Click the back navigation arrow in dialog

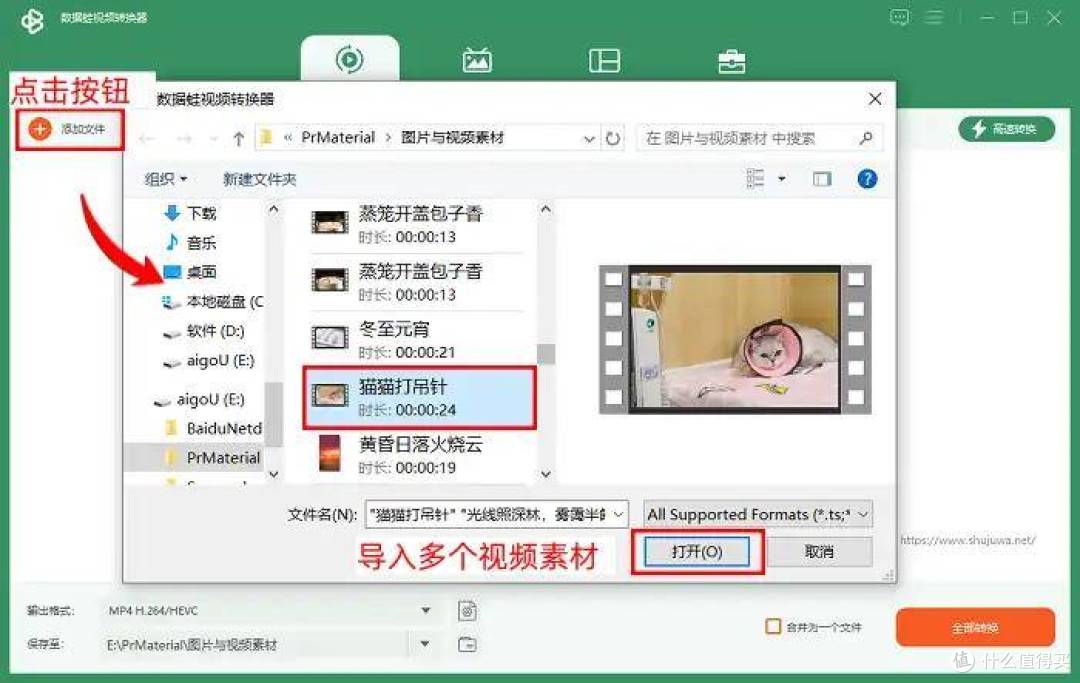[146, 139]
